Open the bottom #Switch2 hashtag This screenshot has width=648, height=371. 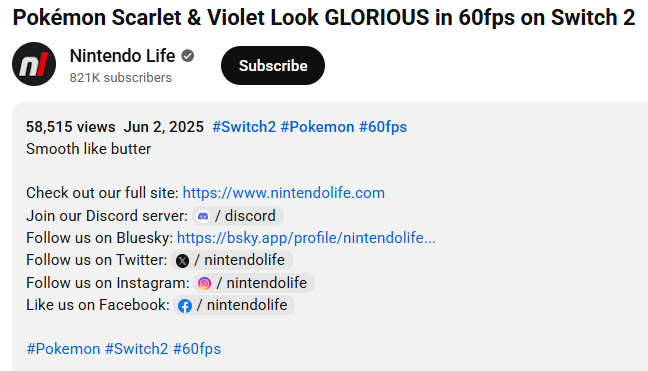coord(136,349)
